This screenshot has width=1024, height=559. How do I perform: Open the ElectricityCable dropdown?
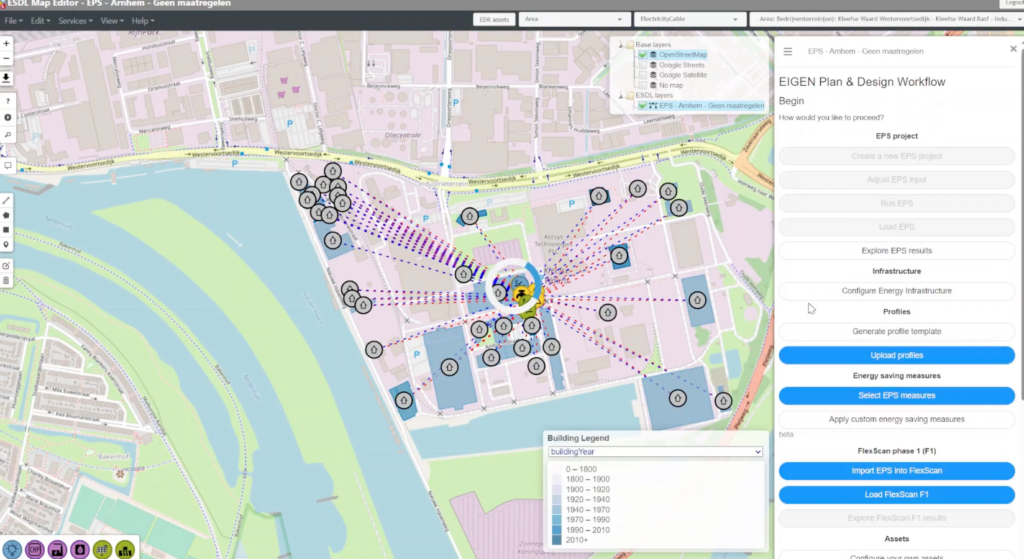tap(688, 20)
